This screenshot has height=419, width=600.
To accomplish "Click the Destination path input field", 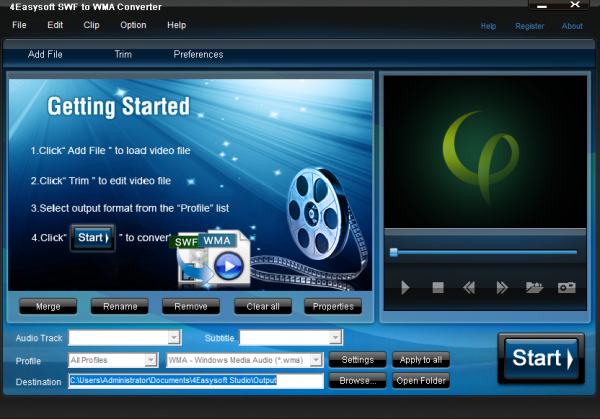I will click(196, 381).
